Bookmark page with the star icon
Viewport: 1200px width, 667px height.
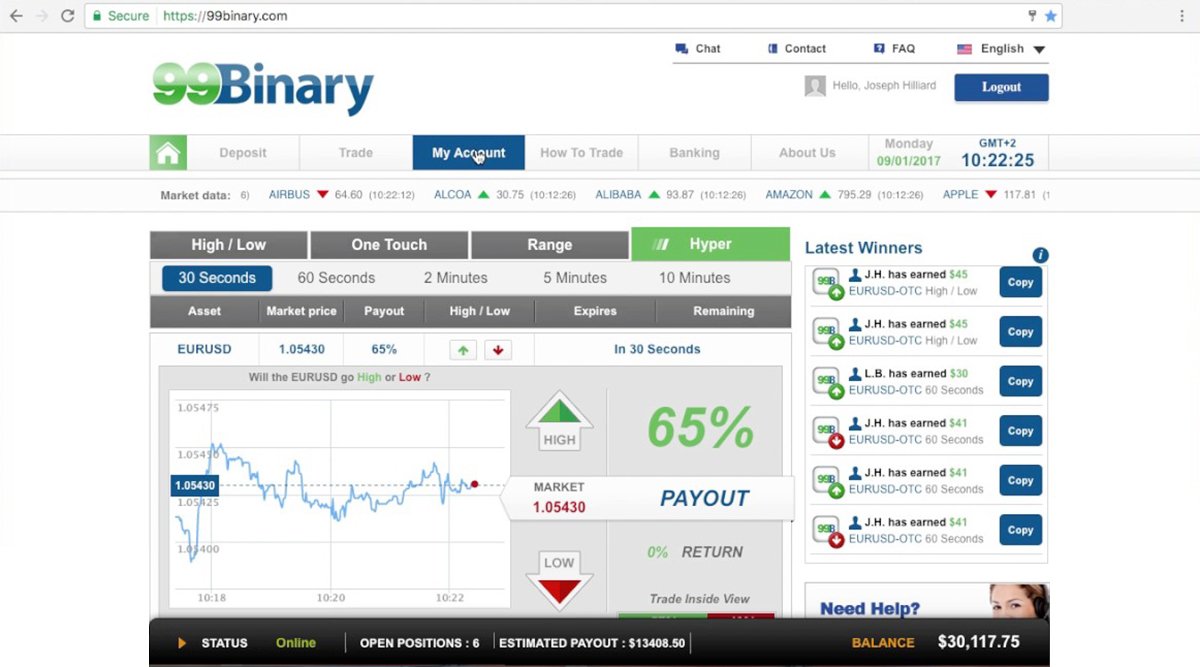click(1050, 16)
